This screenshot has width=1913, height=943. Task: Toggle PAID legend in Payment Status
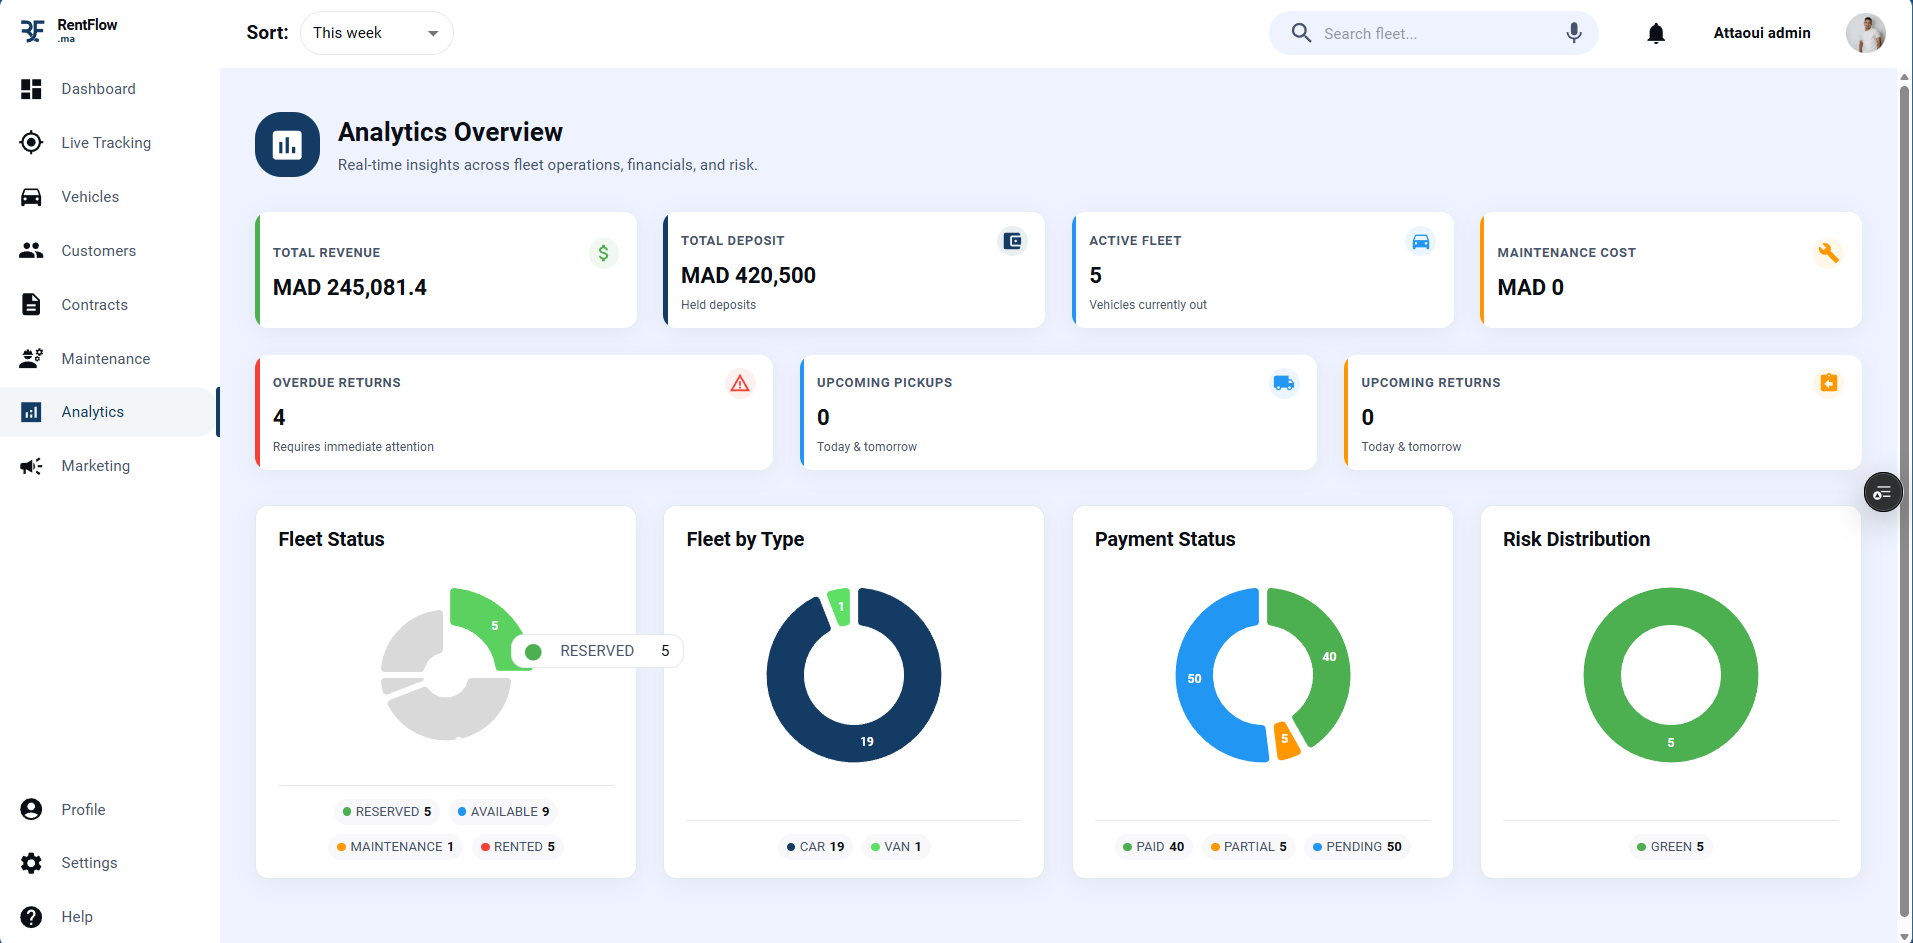[1154, 847]
